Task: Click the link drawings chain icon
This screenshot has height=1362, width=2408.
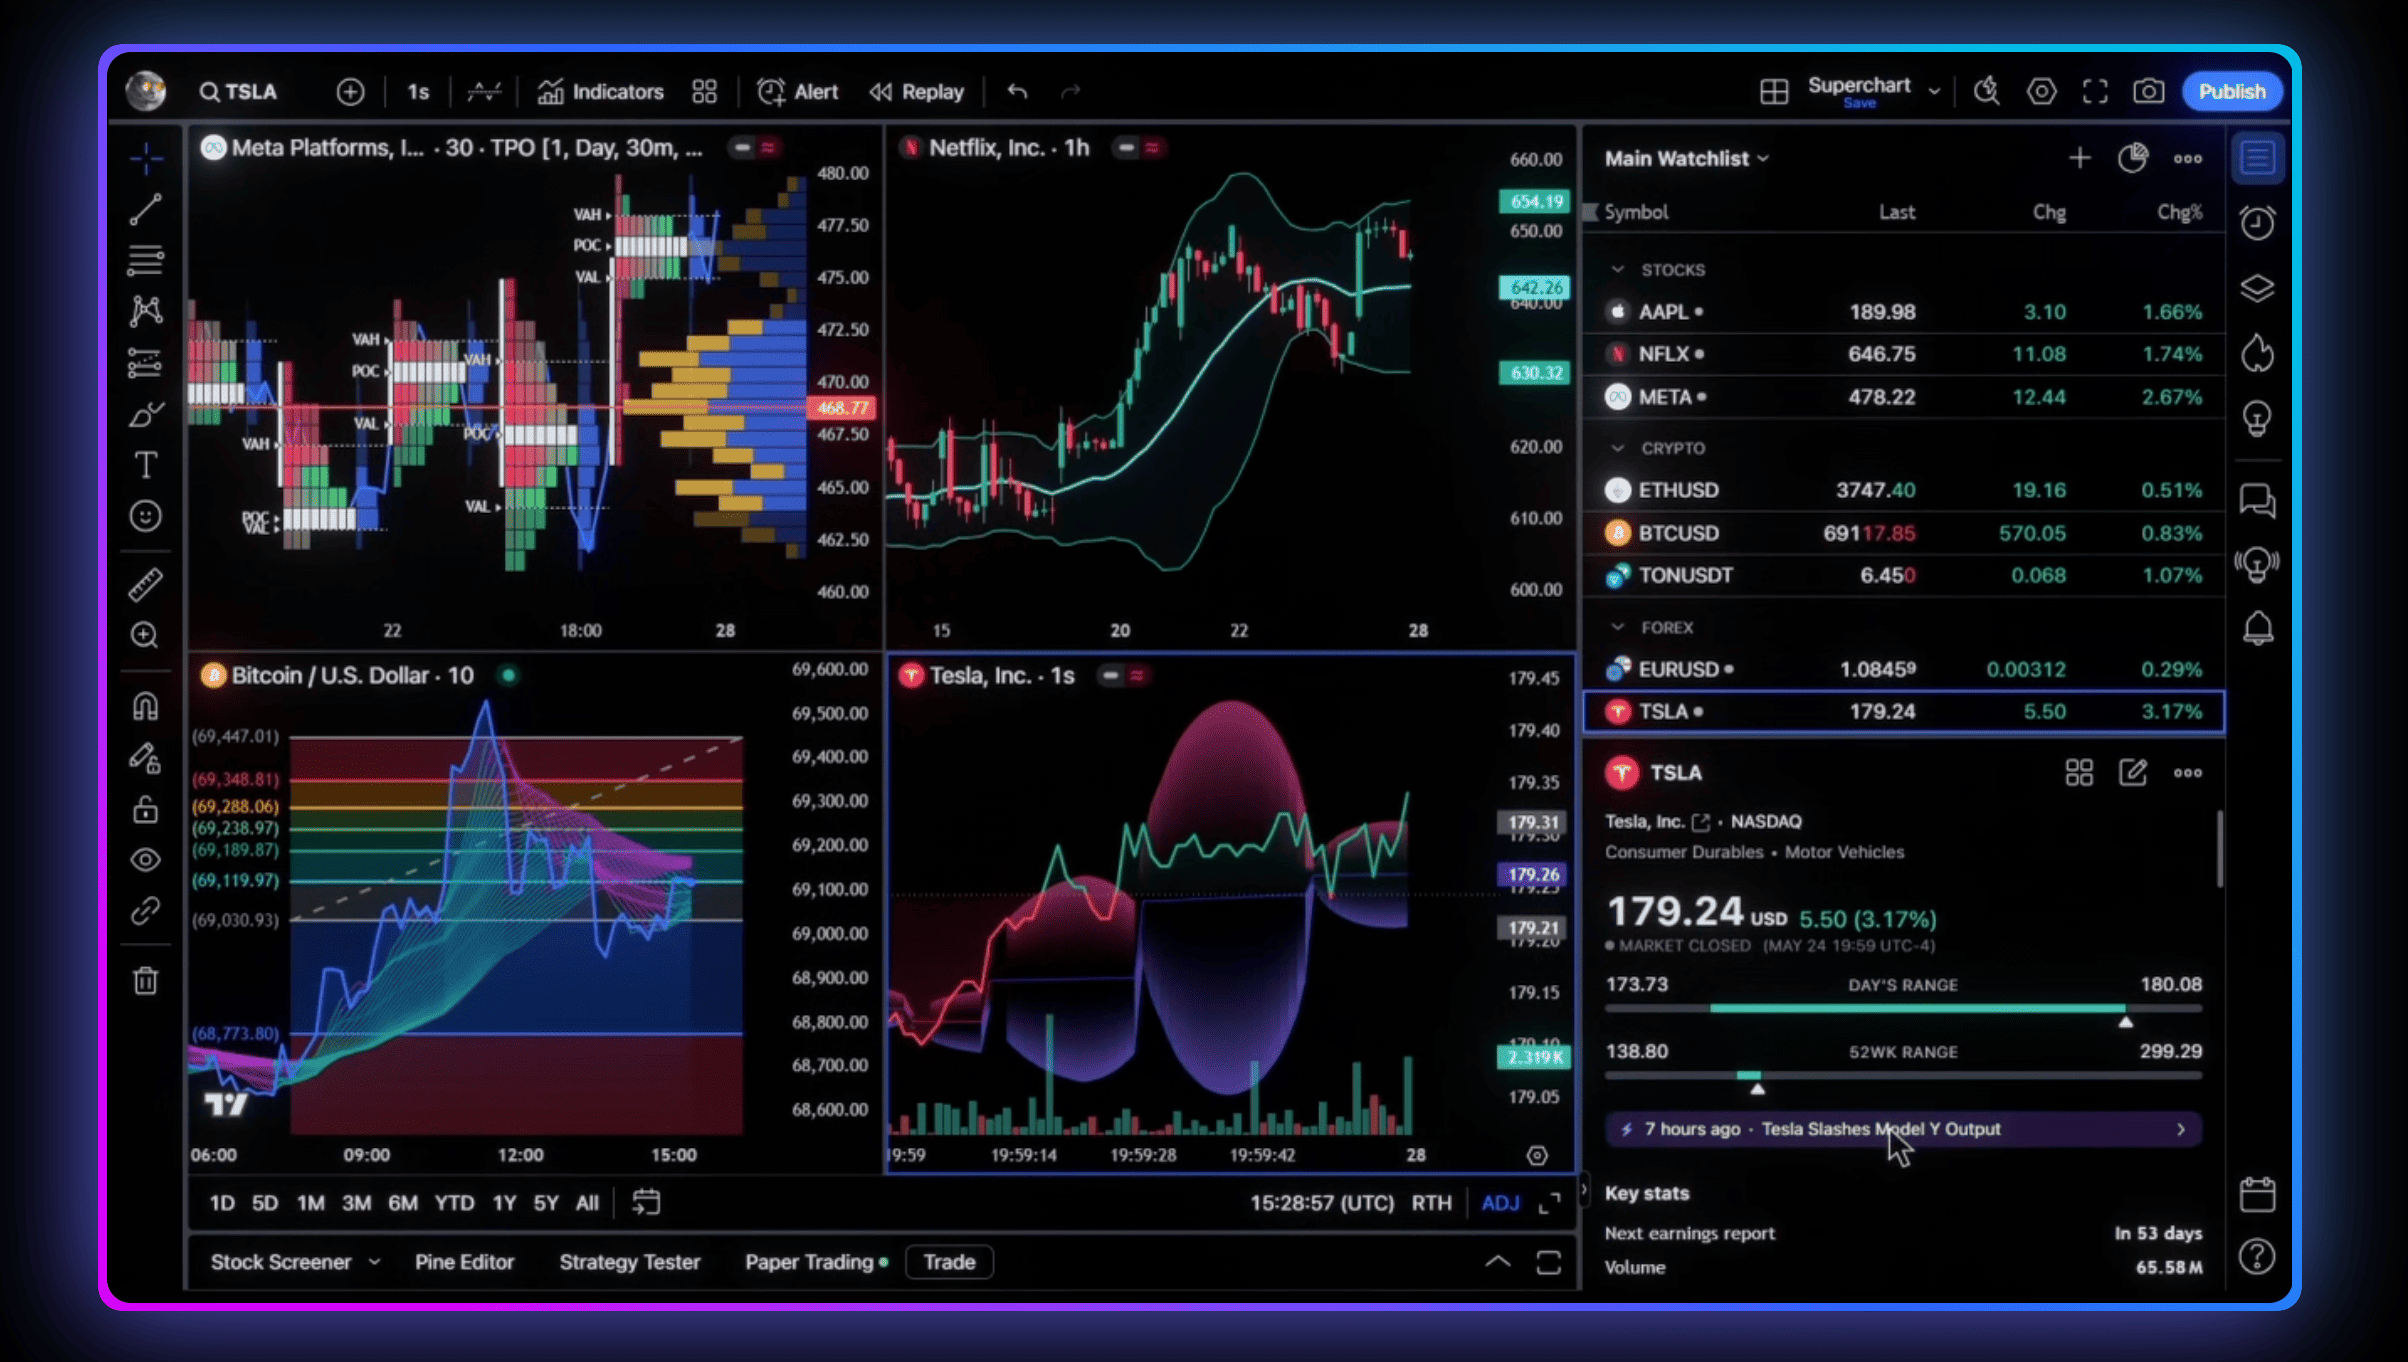Action: point(146,911)
